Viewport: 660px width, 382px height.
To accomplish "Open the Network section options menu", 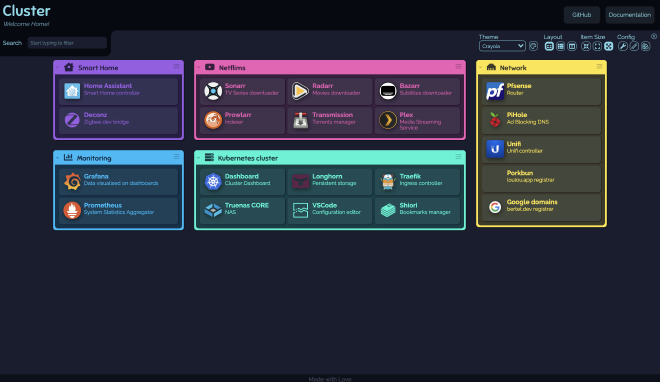I will pyautogui.click(x=599, y=66).
